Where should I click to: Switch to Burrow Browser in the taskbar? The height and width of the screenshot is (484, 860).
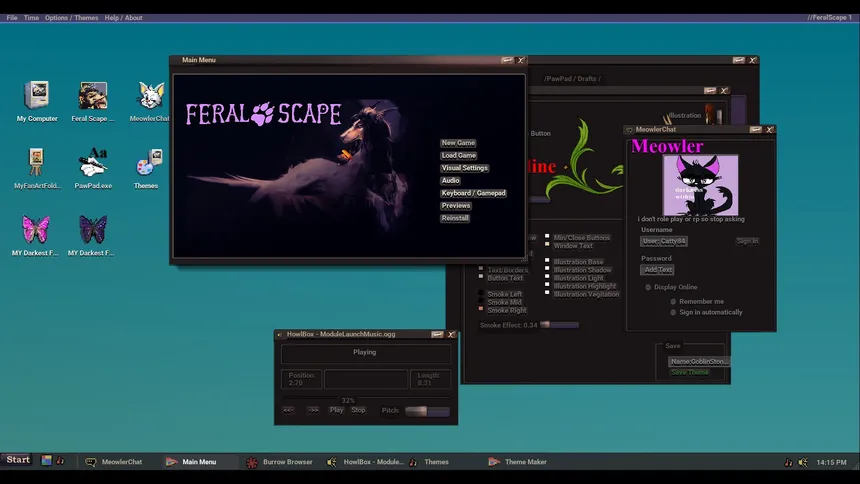(280, 462)
